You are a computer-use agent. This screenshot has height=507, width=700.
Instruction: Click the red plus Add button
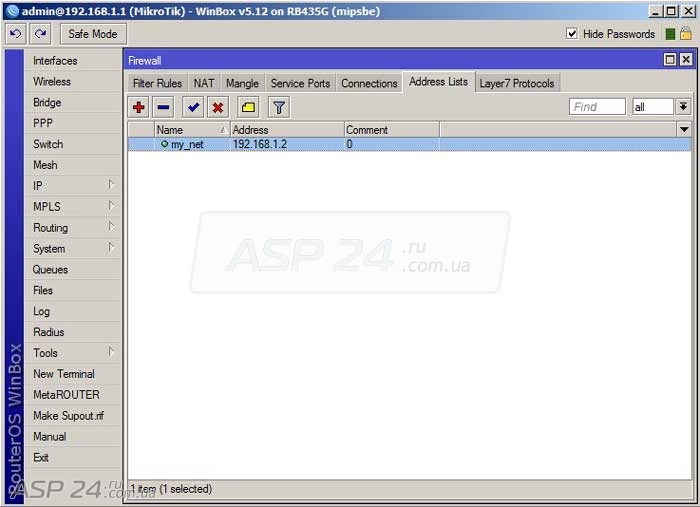[x=139, y=107]
